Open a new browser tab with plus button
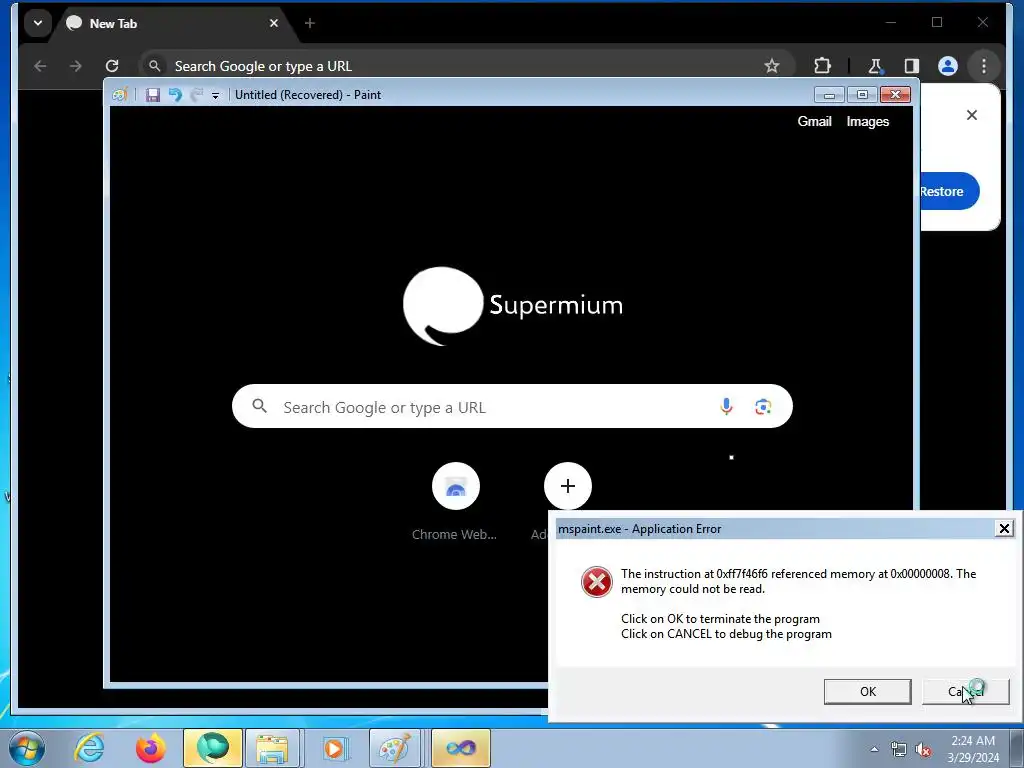This screenshot has width=1024, height=768. point(310,24)
